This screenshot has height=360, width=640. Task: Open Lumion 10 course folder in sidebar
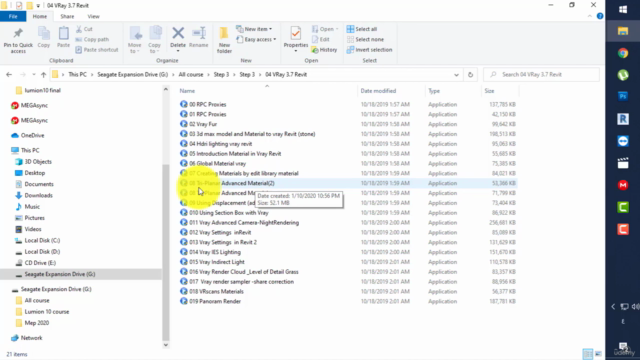47,311
